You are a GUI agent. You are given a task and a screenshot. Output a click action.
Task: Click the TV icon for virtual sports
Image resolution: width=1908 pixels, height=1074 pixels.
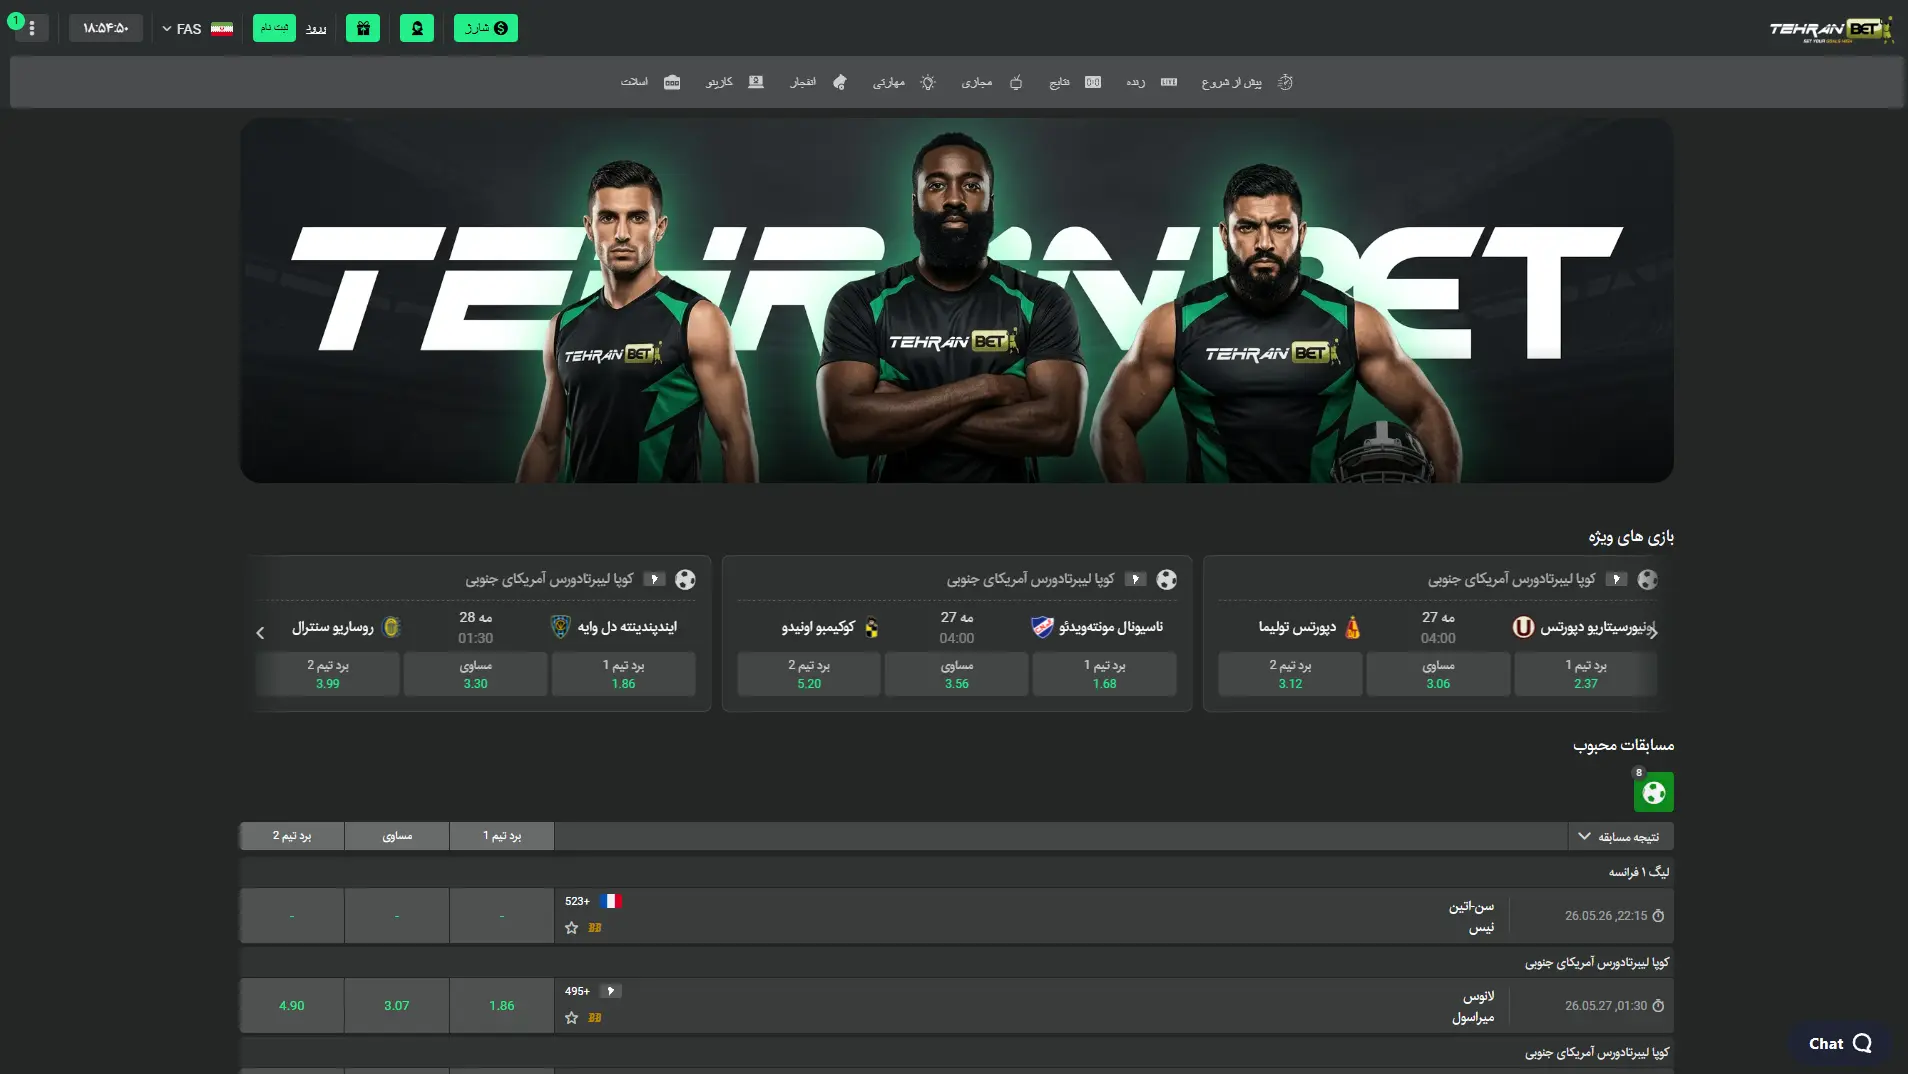[1016, 82]
